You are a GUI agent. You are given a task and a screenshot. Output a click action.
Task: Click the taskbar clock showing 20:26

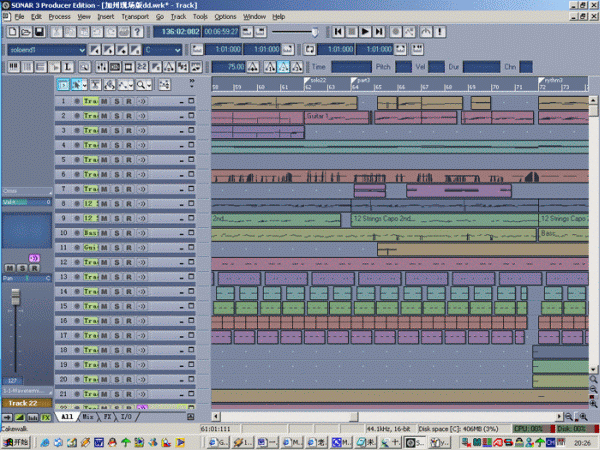pyautogui.click(x=582, y=443)
